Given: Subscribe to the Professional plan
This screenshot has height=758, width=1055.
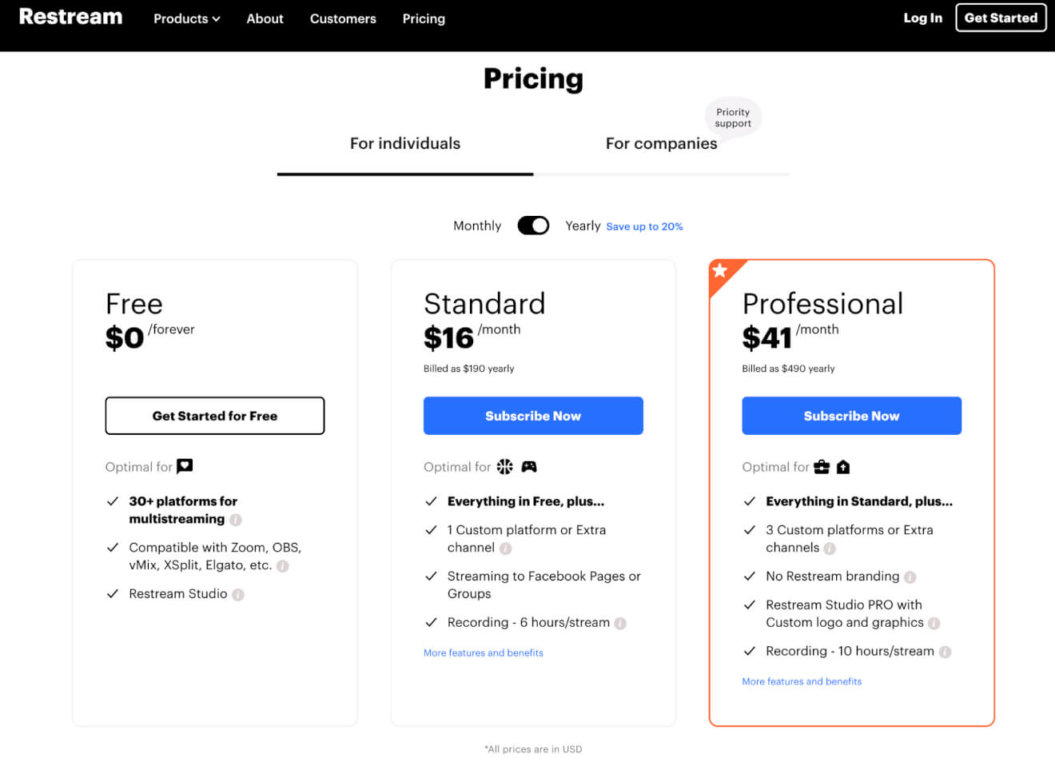Looking at the screenshot, I should 851,416.
